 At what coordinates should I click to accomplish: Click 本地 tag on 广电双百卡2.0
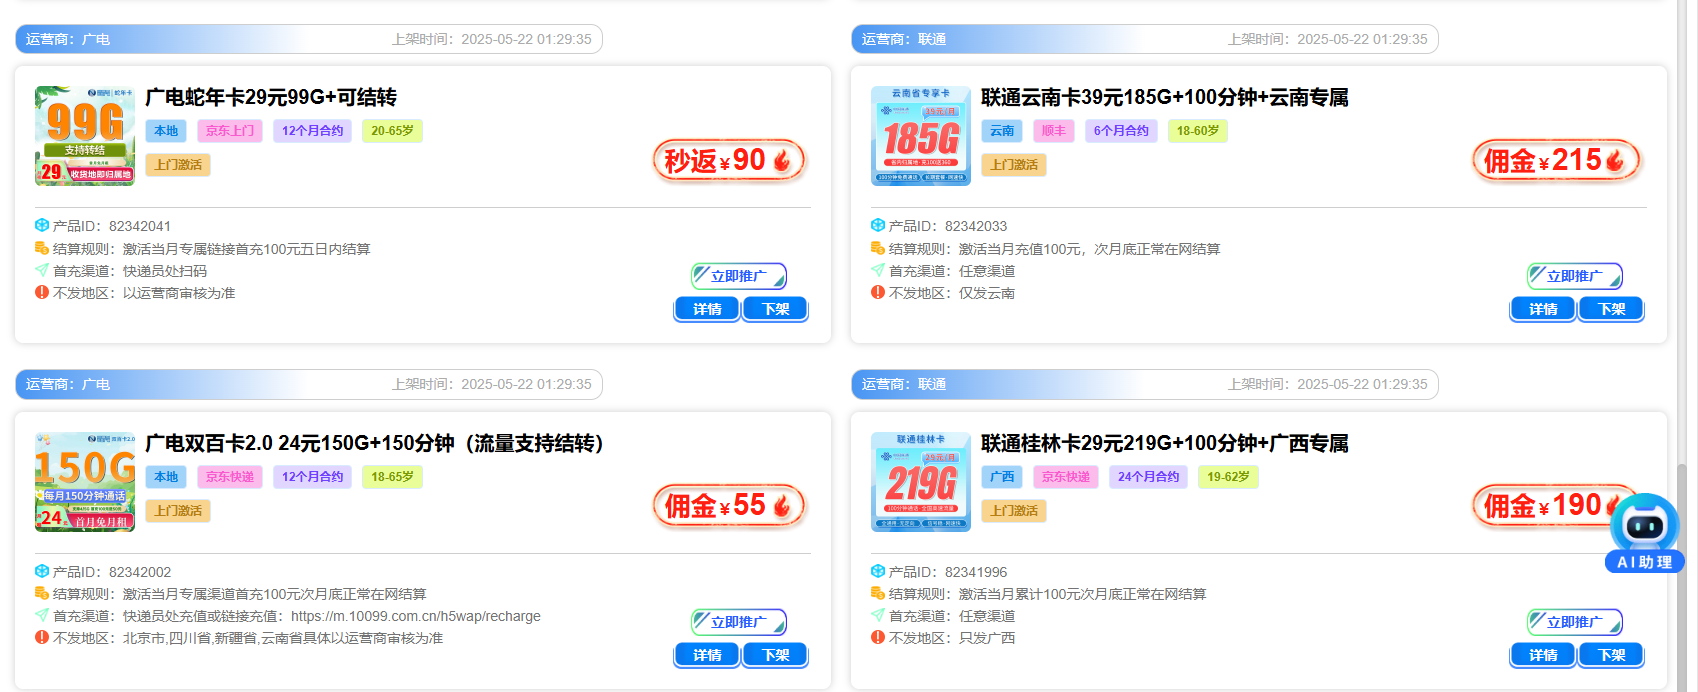tap(166, 477)
